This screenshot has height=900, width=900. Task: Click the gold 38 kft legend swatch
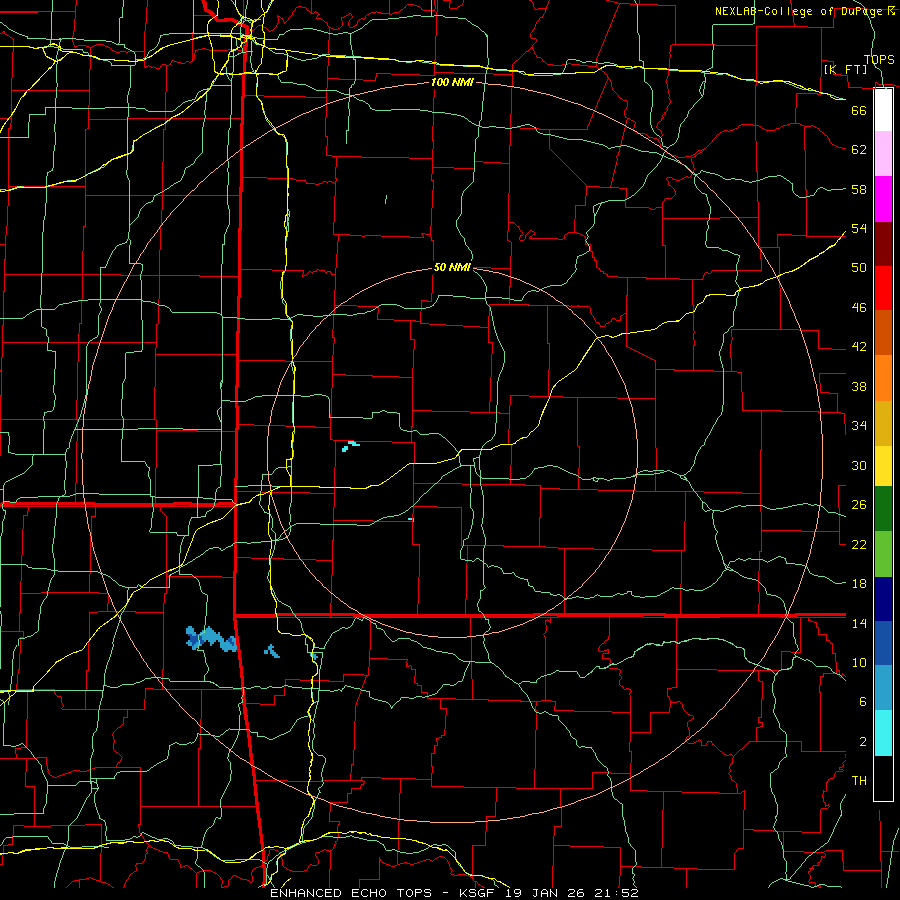pyautogui.click(x=883, y=423)
